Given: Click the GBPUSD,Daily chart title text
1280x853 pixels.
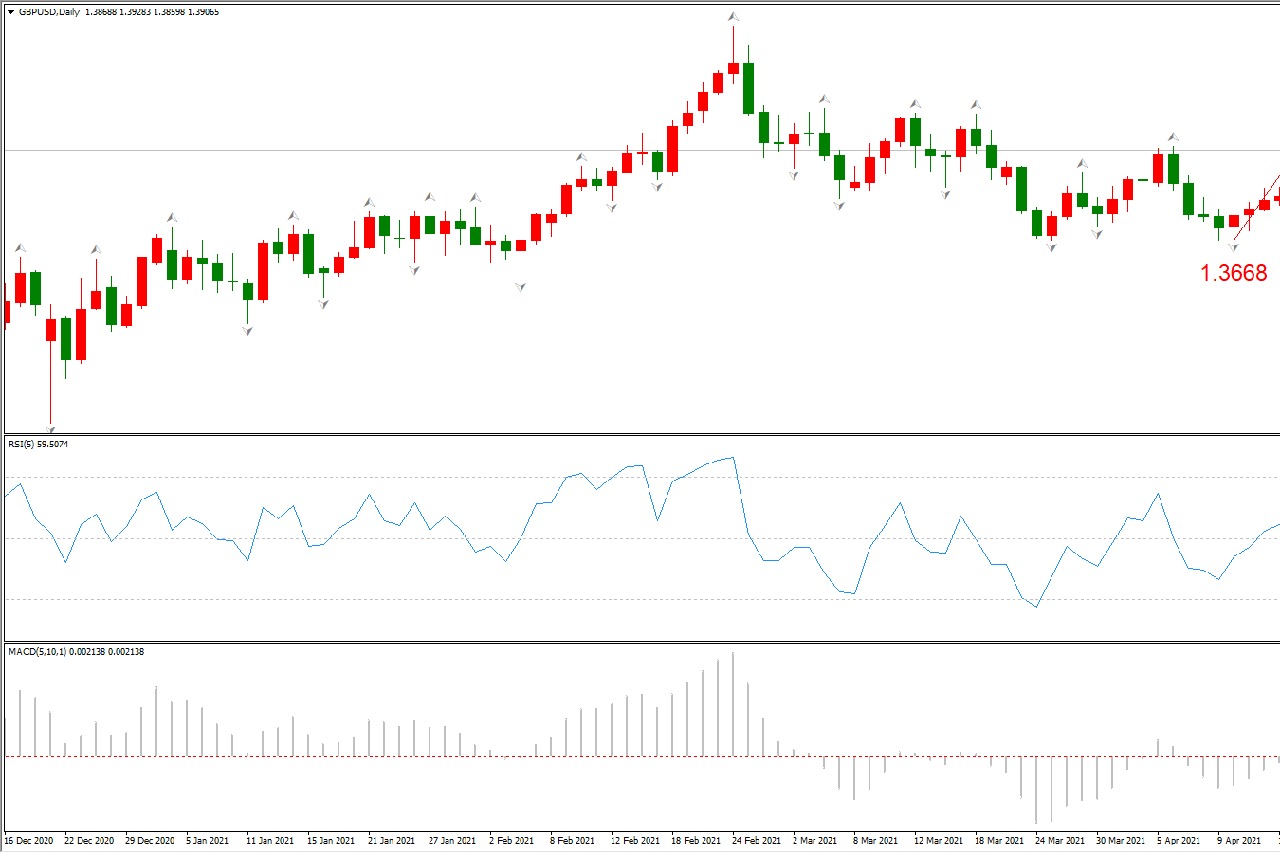Looking at the screenshot, I should coord(49,12).
